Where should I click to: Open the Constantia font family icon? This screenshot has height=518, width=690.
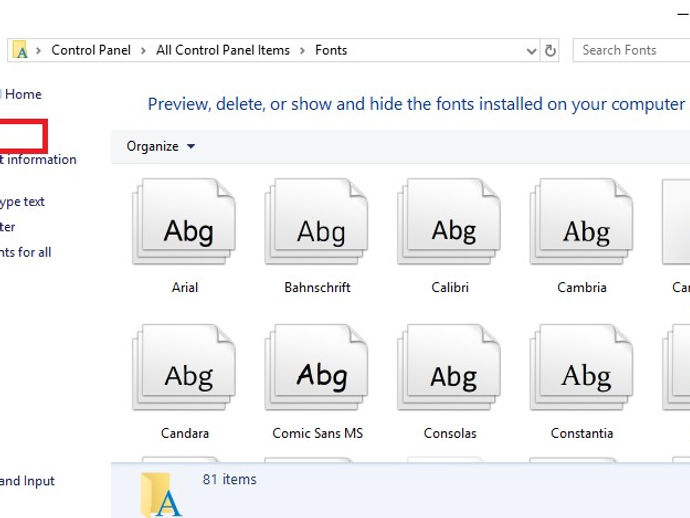coord(582,367)
